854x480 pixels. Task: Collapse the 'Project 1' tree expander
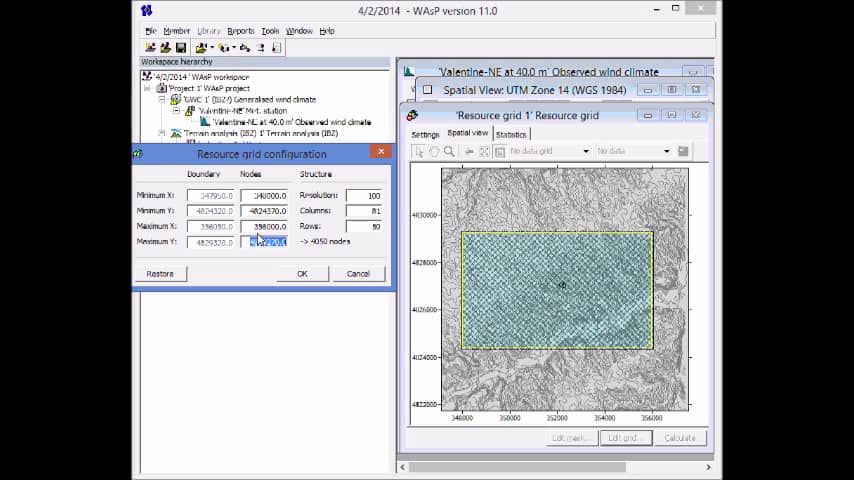(x=147, y=88)
